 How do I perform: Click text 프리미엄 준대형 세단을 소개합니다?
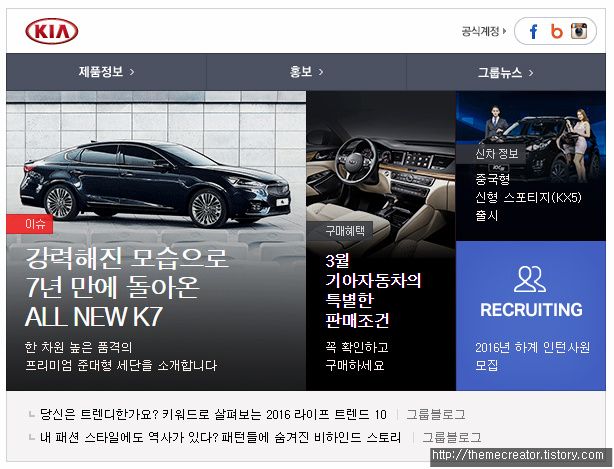[121, 365]
